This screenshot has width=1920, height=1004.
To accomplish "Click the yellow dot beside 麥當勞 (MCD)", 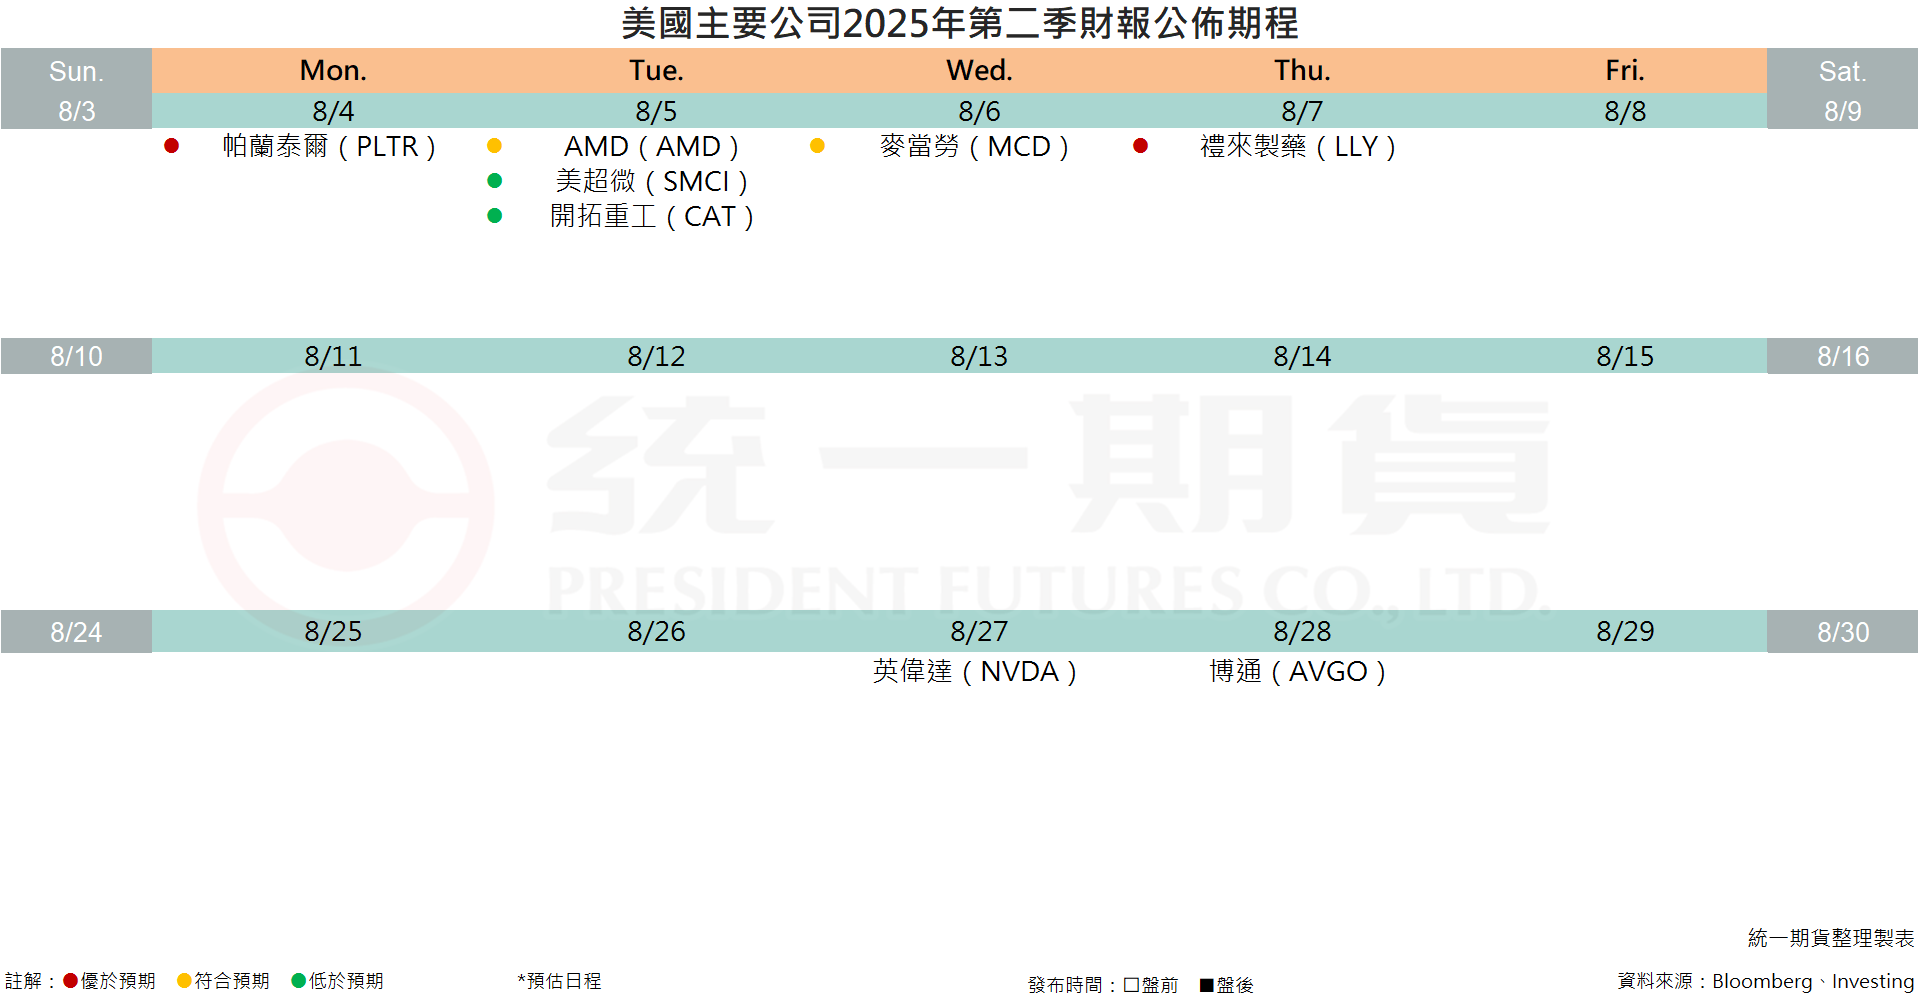I will [x=817, y=146].
